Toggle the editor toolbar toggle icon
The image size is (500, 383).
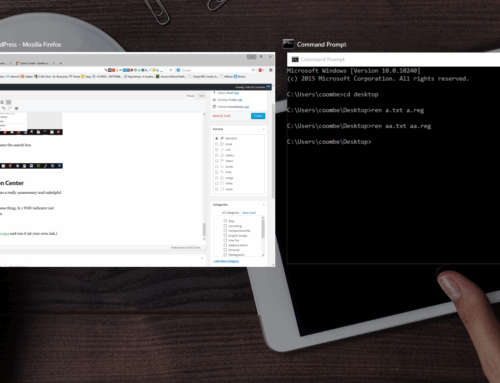tap(9, 102)
